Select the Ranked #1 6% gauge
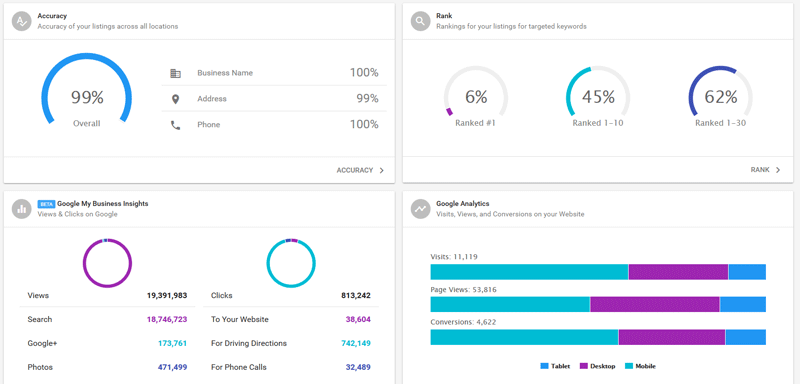The image size is (800, 384). tap(476, 97)
